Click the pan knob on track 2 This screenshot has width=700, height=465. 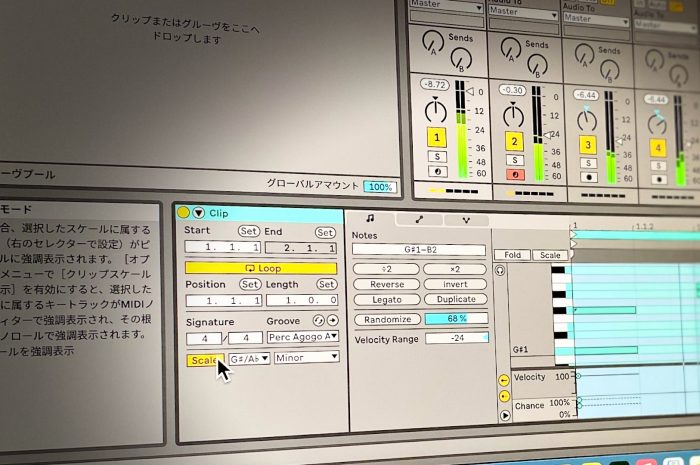(513, 115)
